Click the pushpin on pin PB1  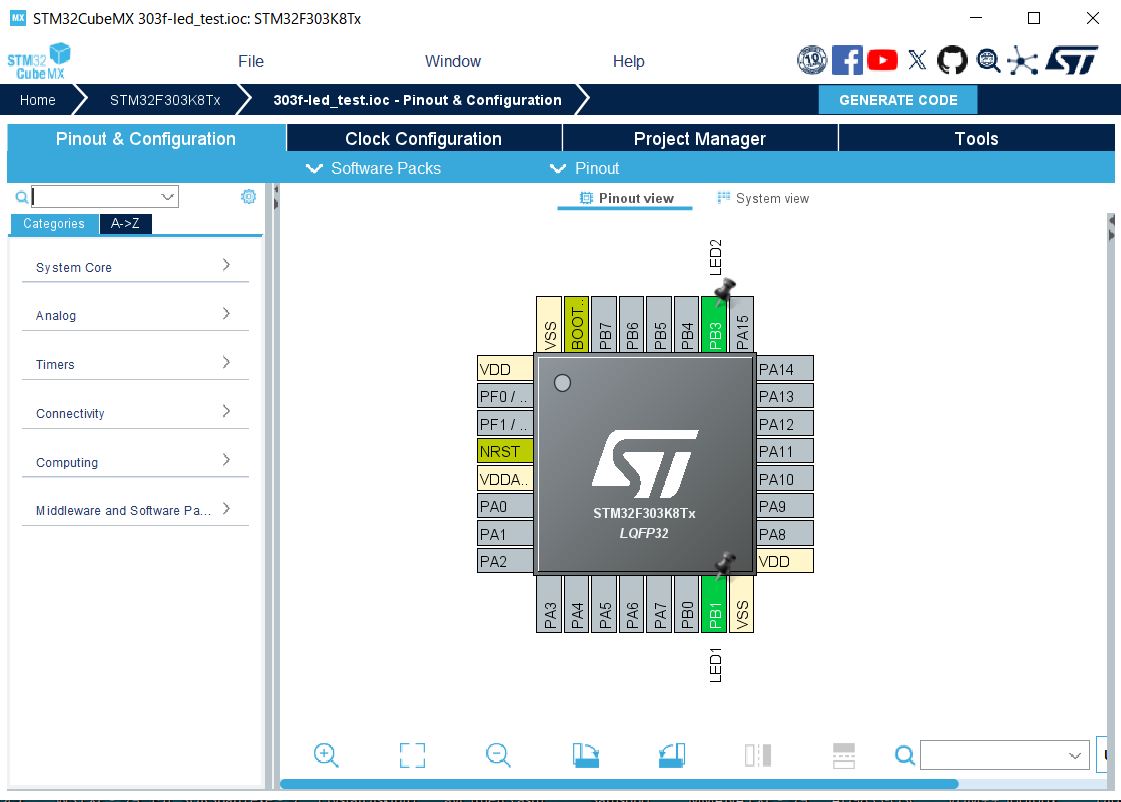(725, 563)
